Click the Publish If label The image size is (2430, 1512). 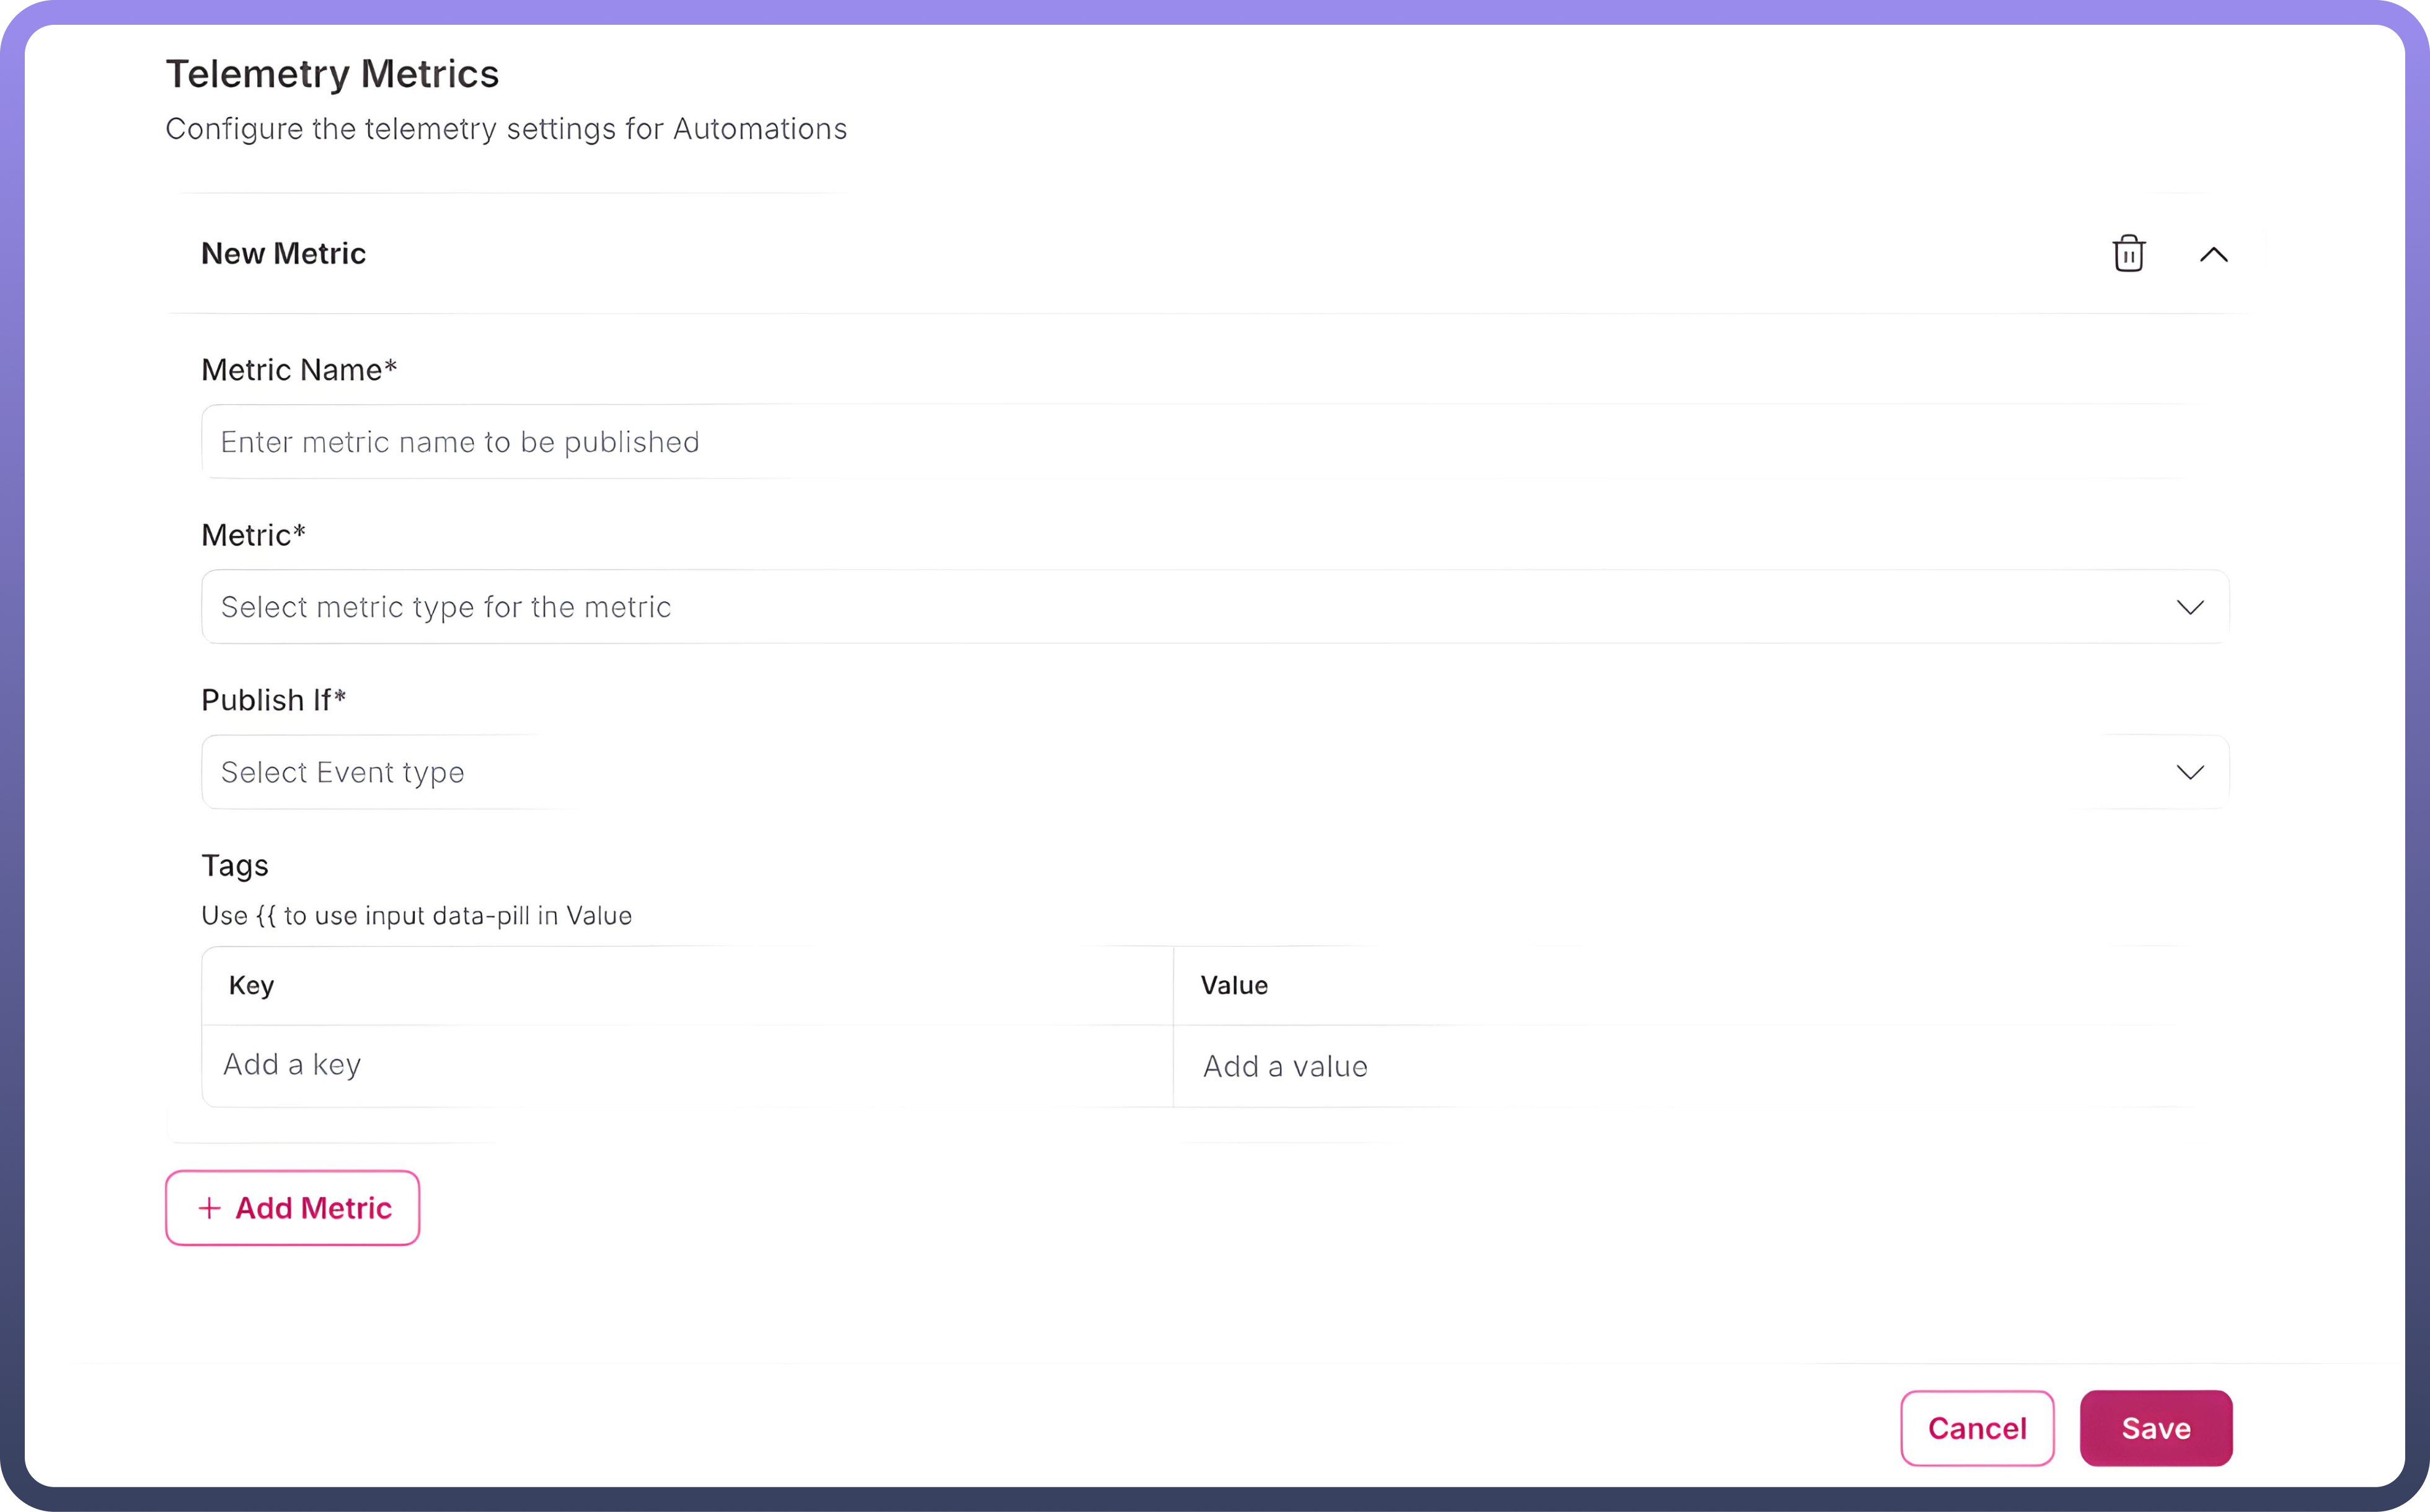point(273,700)
